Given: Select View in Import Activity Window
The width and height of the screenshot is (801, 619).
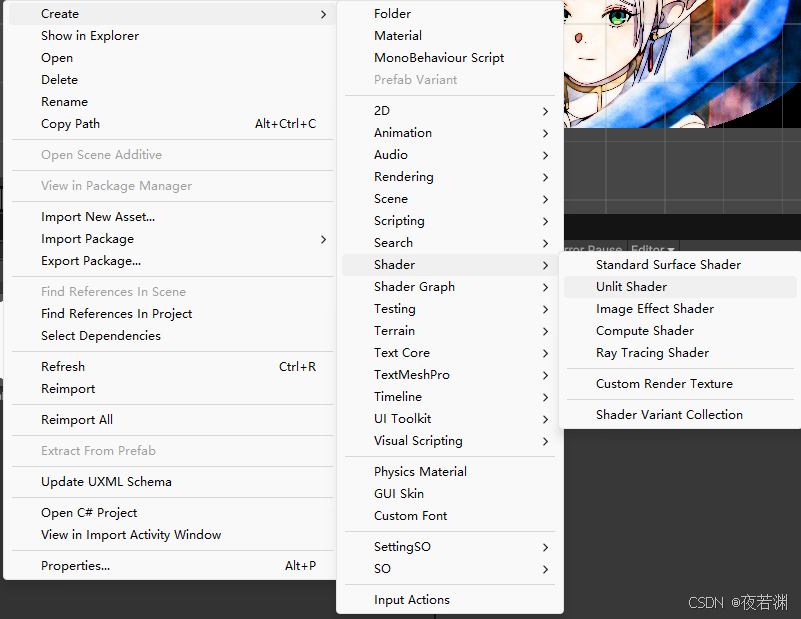Looking at the screenshot, I should (172, 535).
